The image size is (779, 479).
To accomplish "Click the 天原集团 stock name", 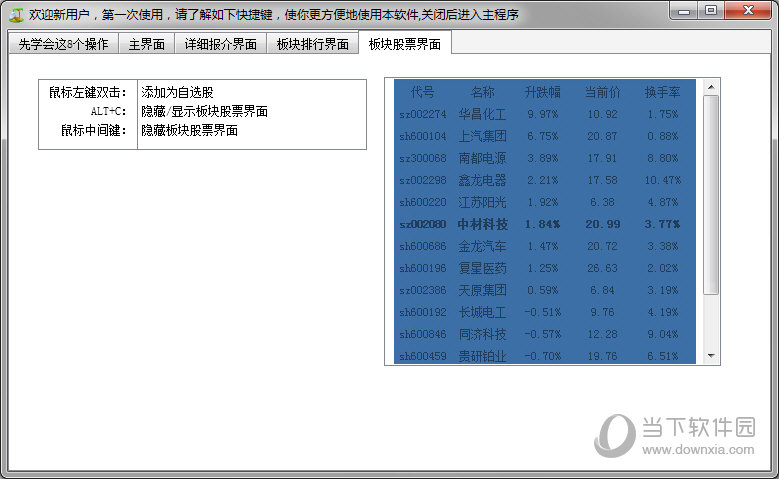I will pyautogui.click(x=482, y=290).
